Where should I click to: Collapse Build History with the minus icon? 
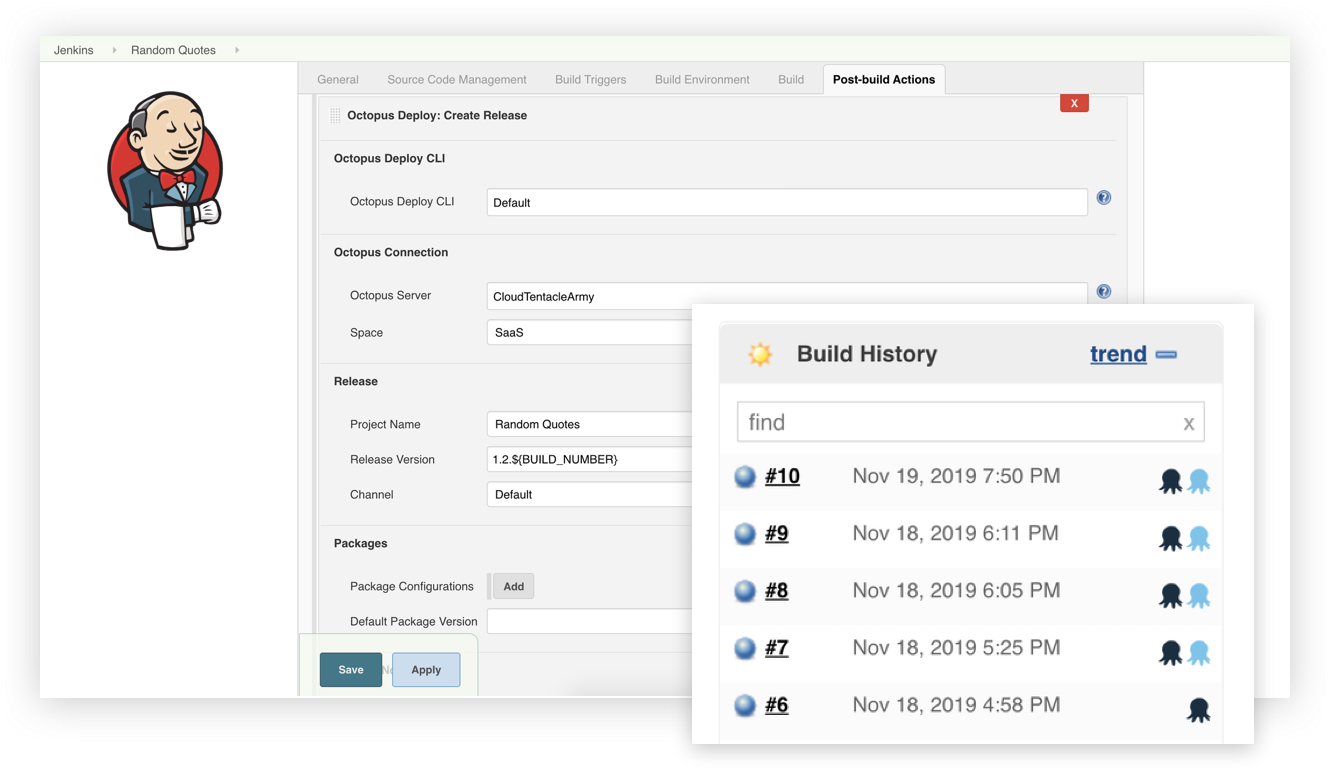[x=1166, y=354]
